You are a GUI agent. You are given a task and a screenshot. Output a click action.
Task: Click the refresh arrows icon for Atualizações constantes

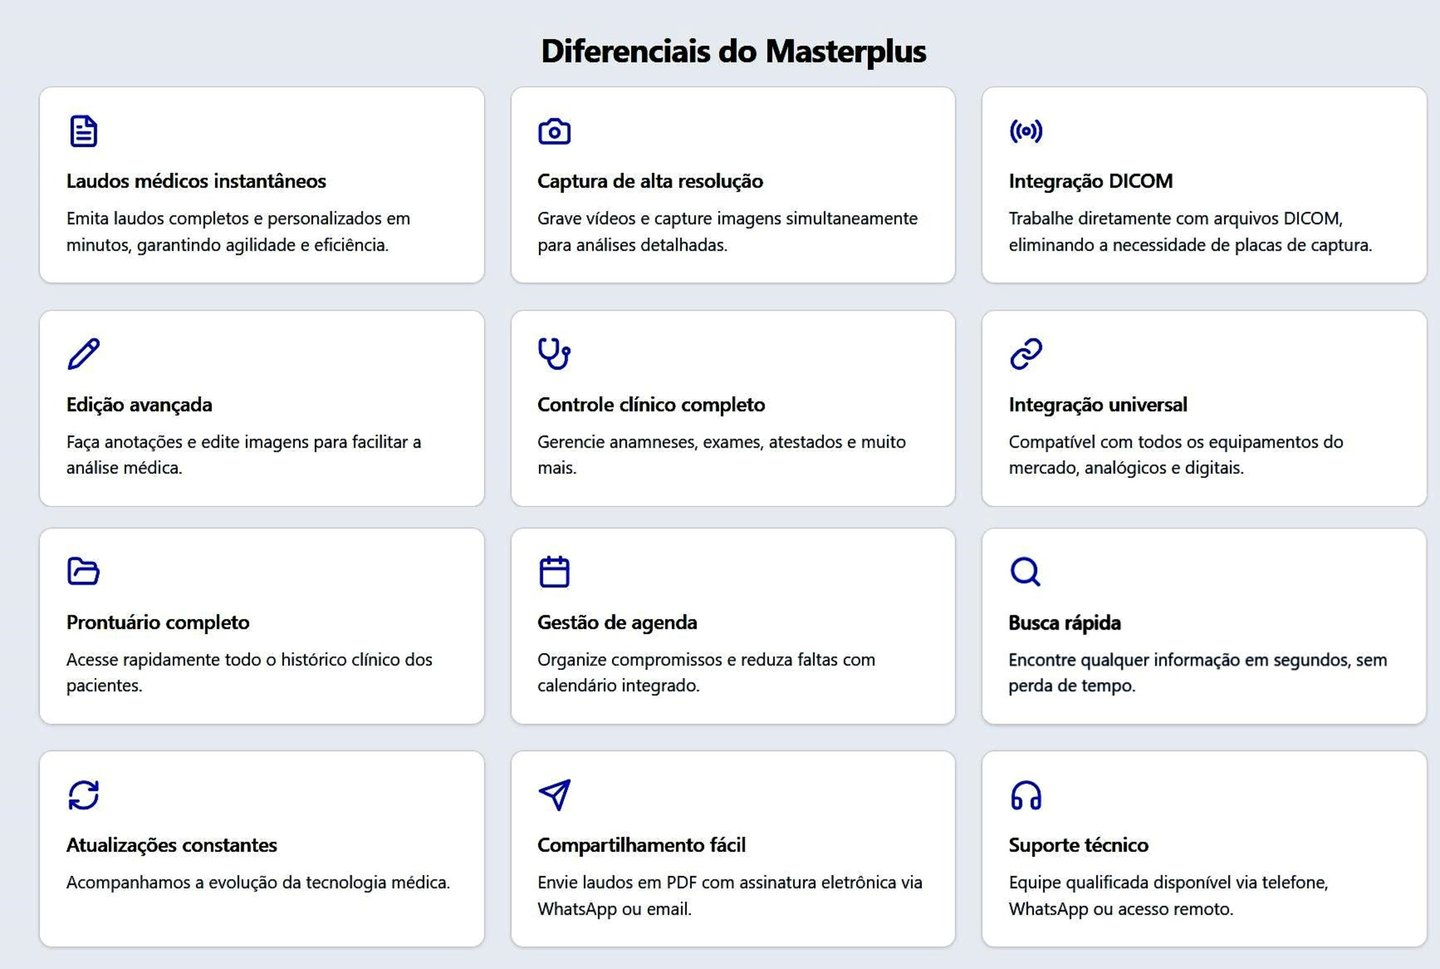pos(83,795)
